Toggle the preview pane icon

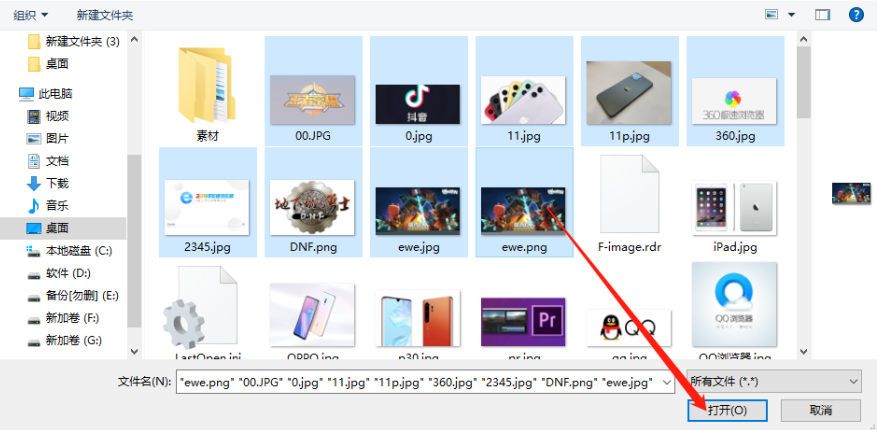pos(823,15)
